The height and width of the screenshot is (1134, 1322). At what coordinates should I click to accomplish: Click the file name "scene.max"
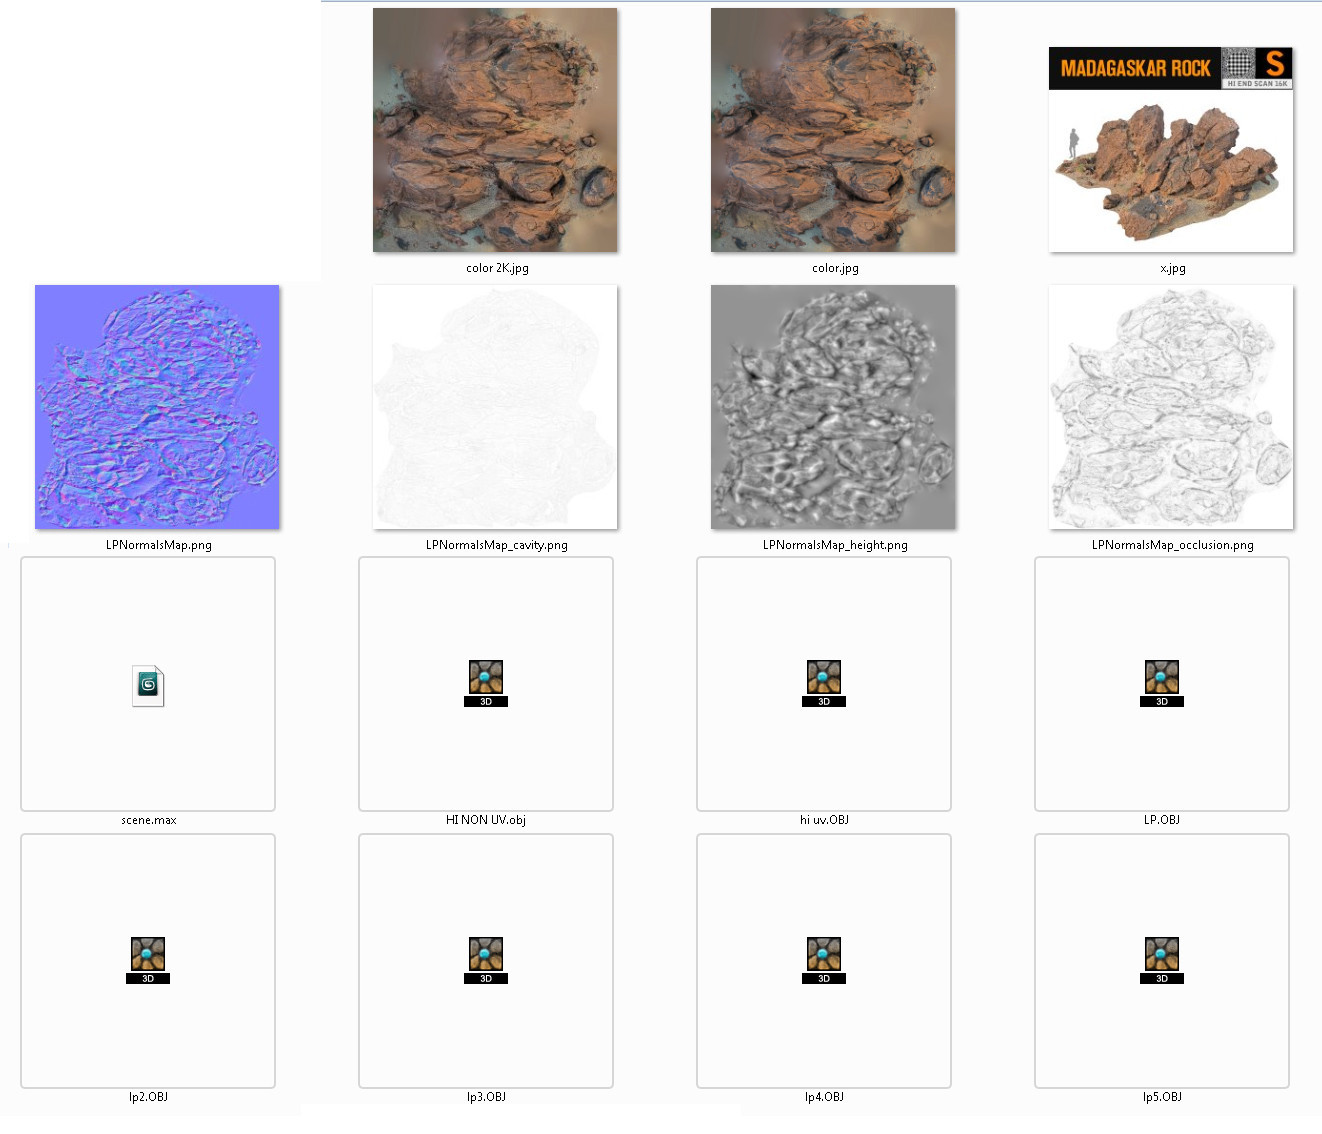149,820
